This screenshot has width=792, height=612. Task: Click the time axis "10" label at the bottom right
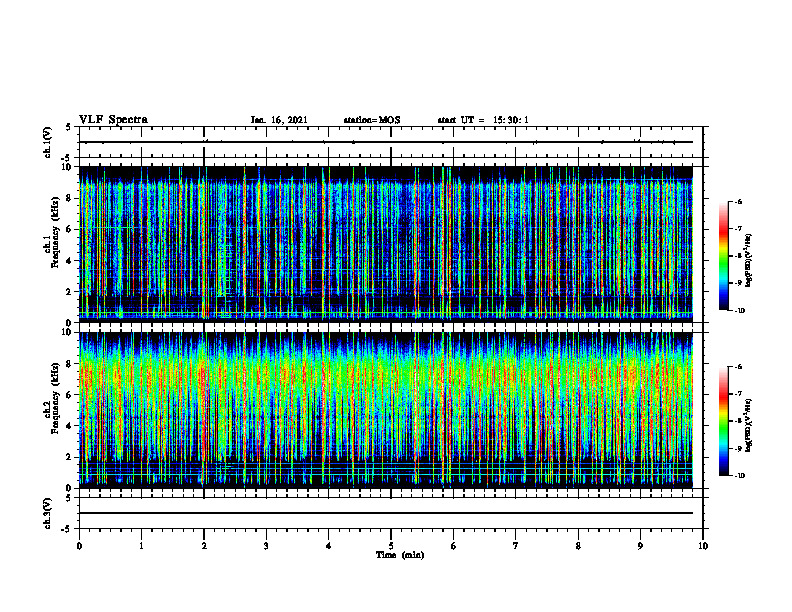(703, 546)
